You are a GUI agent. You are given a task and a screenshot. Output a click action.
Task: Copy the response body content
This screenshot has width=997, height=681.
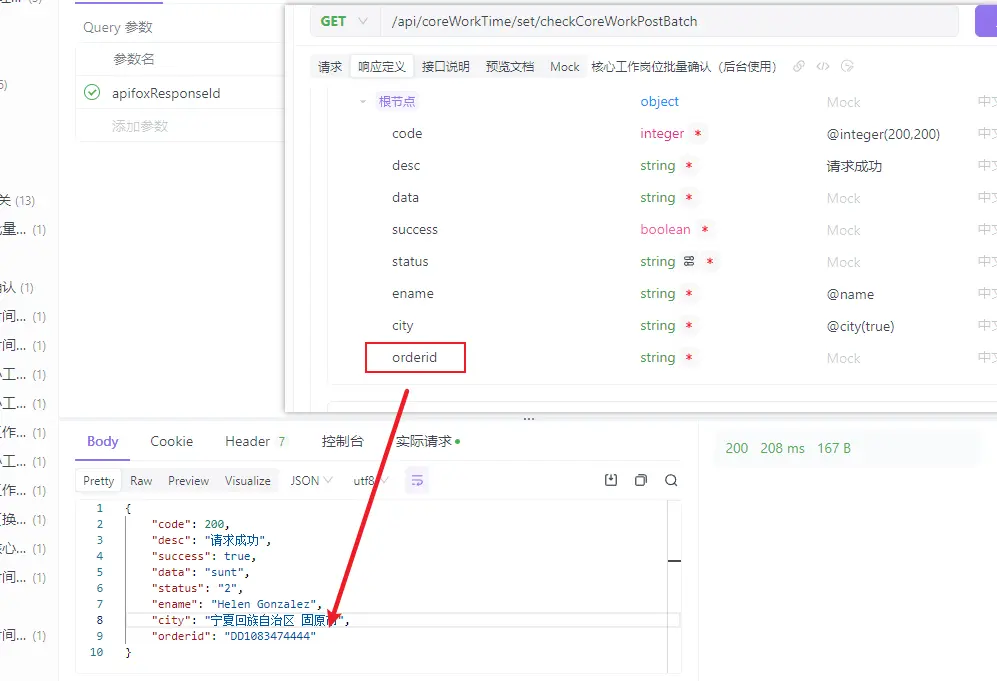click(x=641, y=480)
